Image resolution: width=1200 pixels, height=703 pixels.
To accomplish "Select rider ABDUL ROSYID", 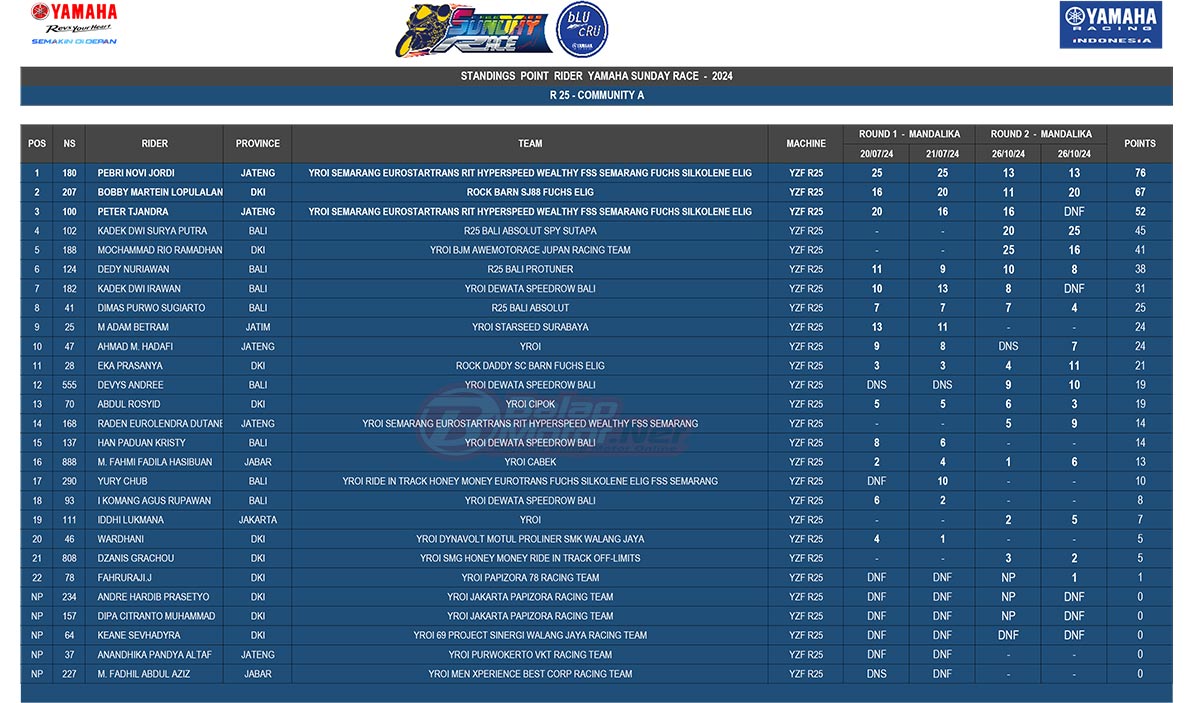I will [x=127, y=404].
